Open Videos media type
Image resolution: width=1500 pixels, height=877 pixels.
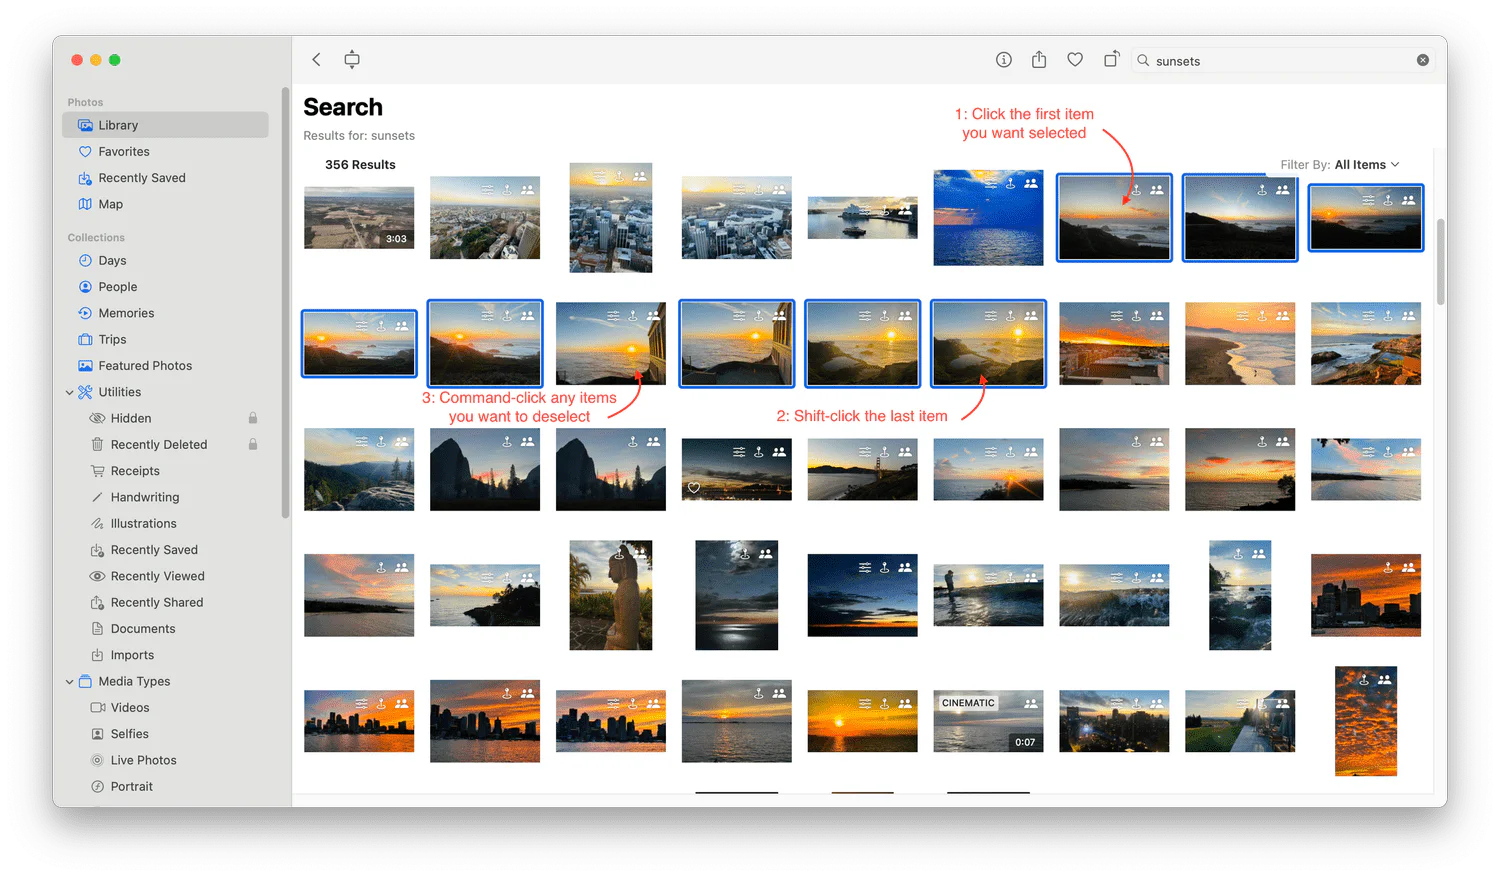165,708
